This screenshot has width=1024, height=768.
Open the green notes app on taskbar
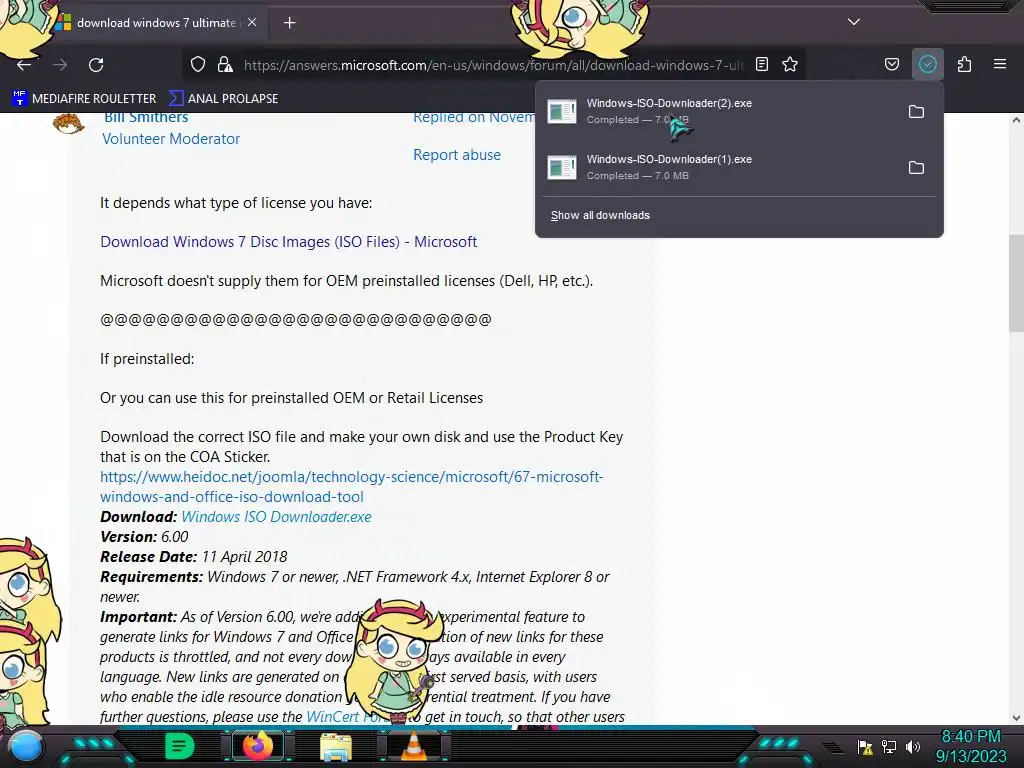[180, 746]
